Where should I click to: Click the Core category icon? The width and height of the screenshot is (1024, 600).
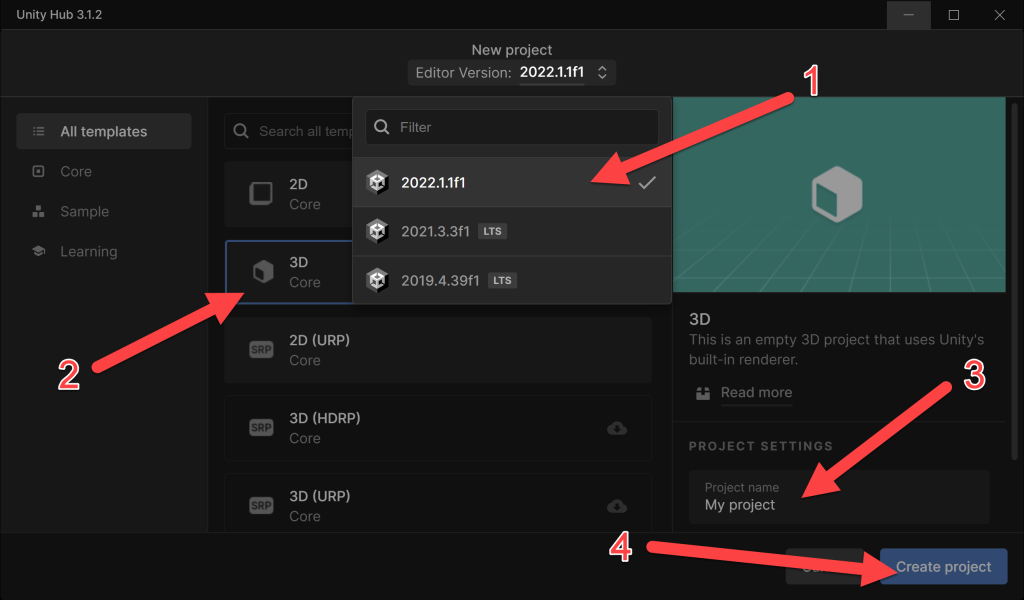click(39, 171)
